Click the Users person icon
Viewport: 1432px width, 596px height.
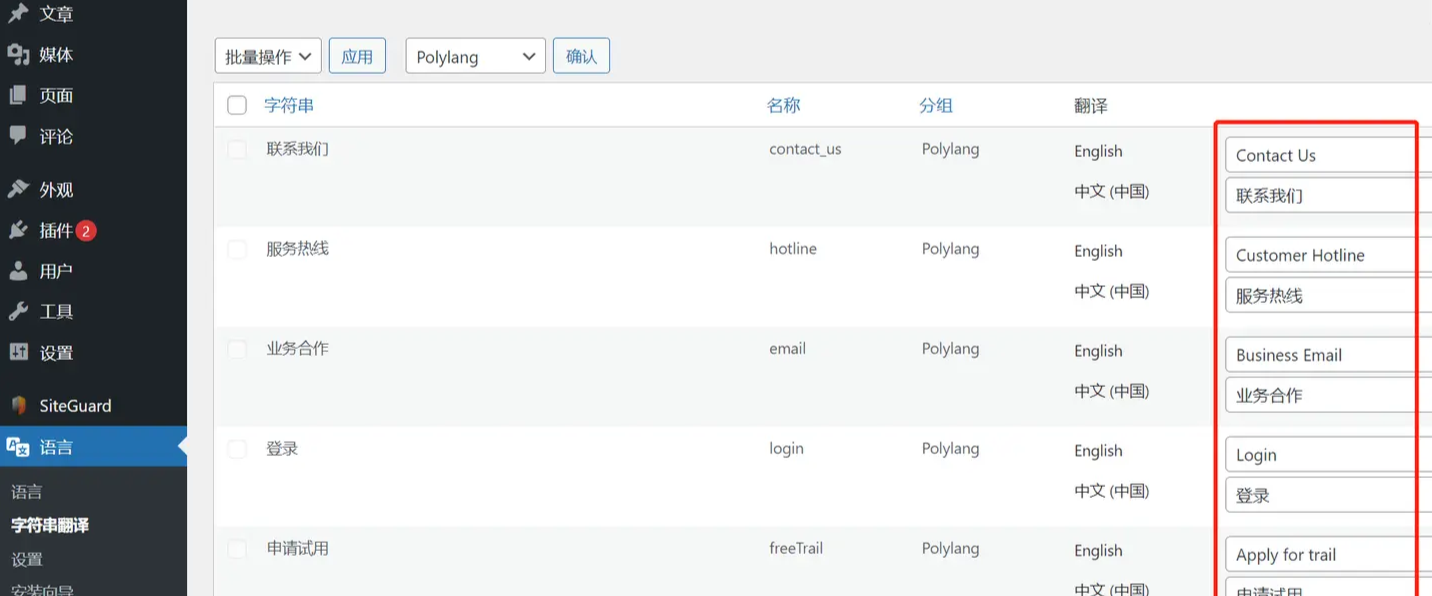coord(18,271)
